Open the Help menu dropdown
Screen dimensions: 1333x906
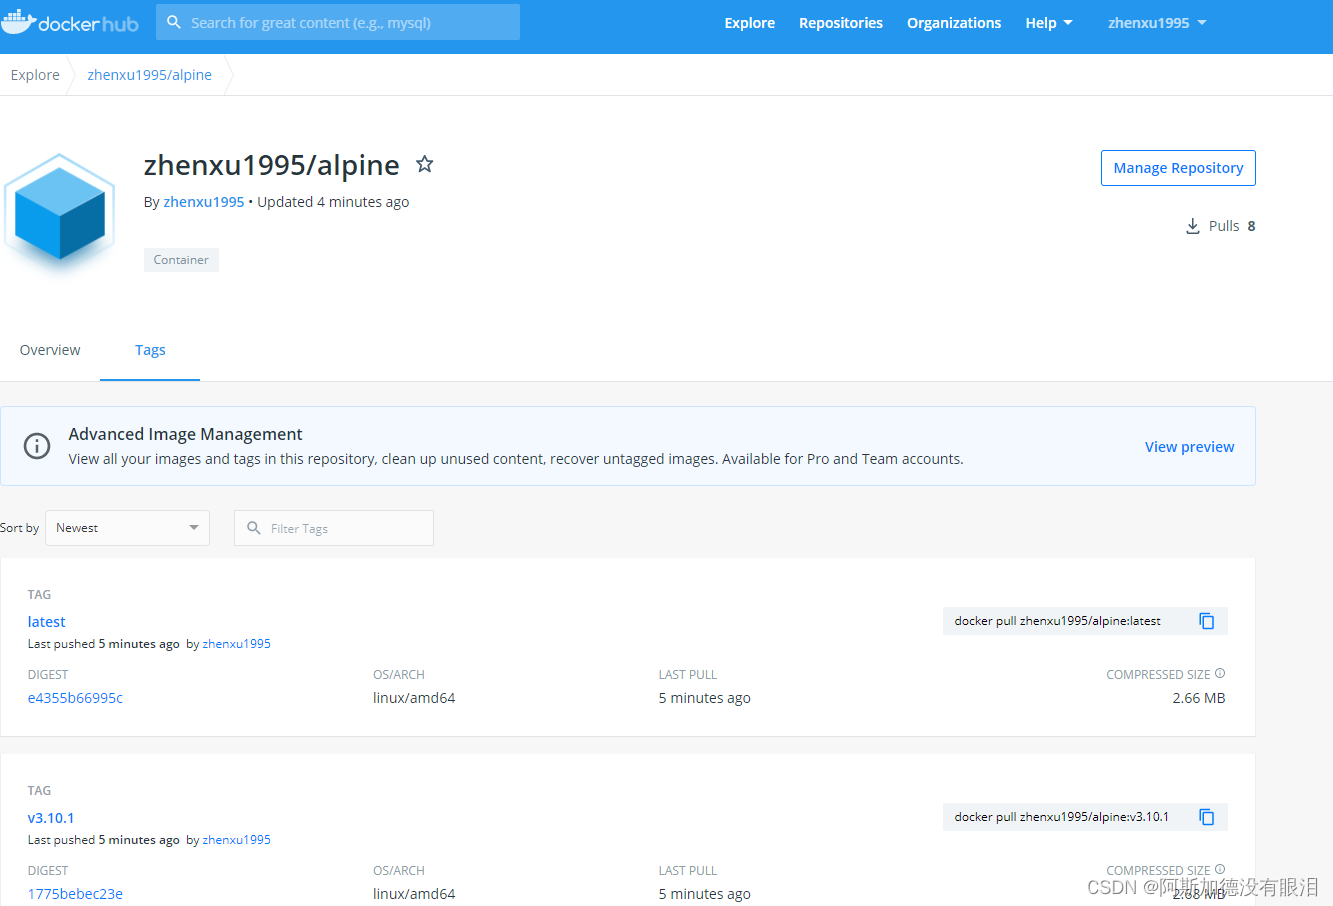pos(1048,21)
